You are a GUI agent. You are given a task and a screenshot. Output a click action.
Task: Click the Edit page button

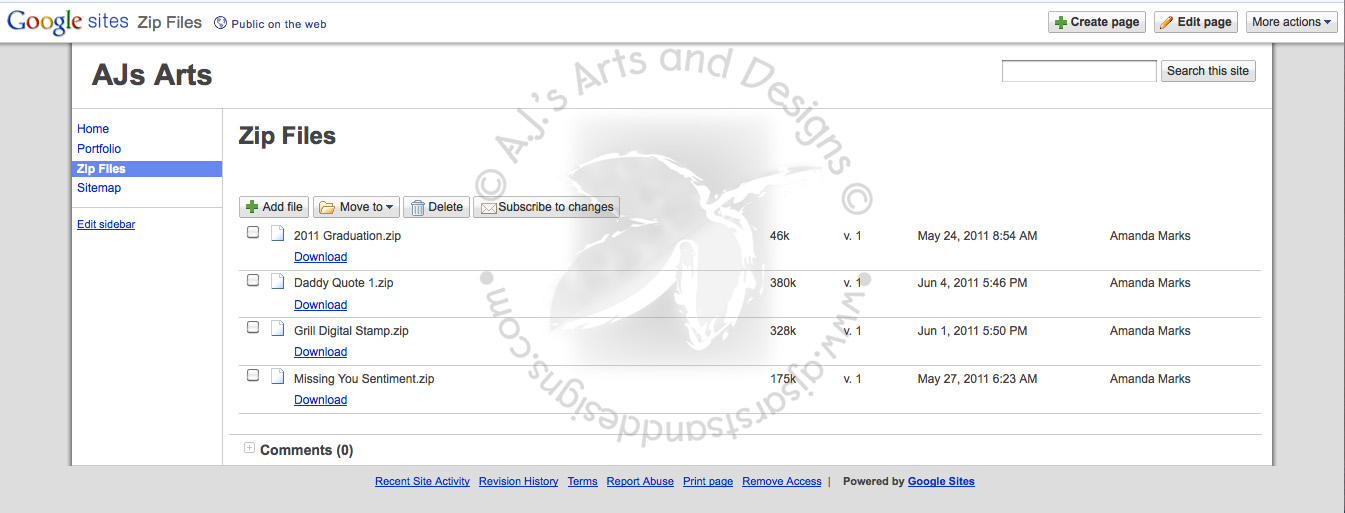[x=1195, y=22]
